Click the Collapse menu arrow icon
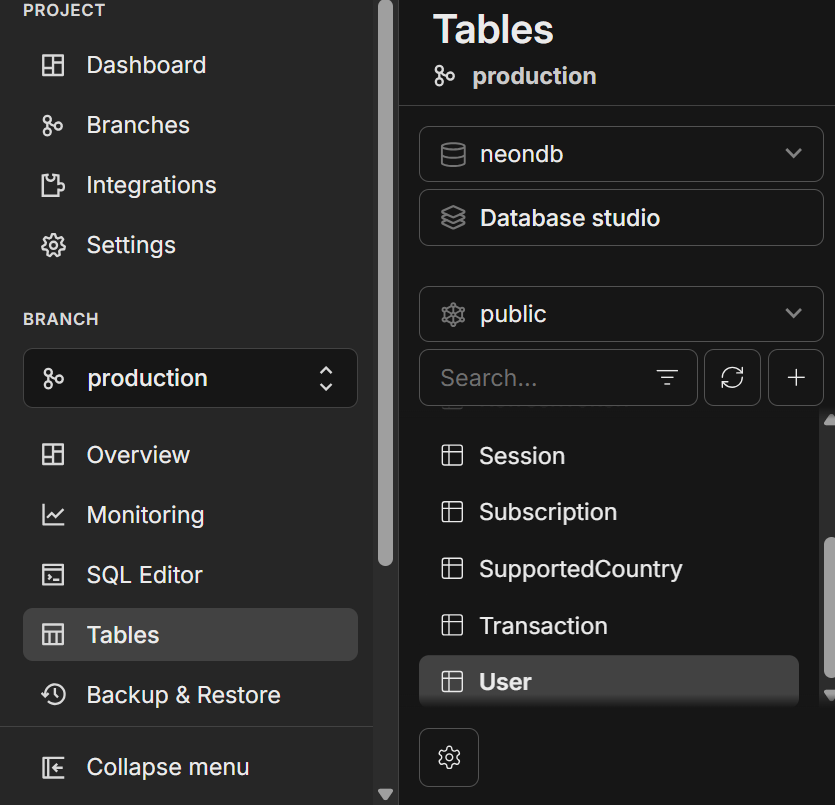 tap(53, 767)
